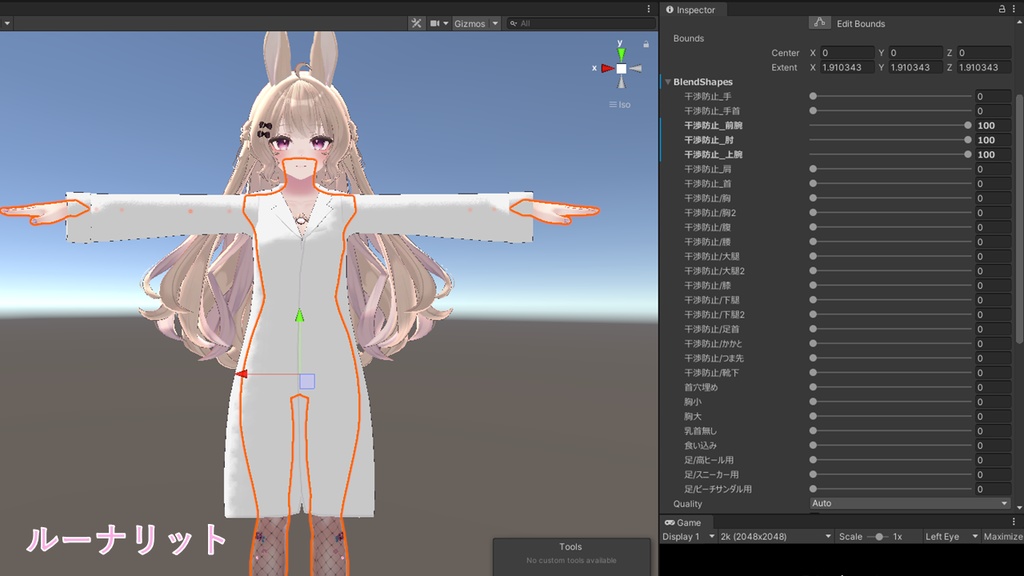
Task: Click the 干渉防止_手首 value field
Action: click(993, 111)
